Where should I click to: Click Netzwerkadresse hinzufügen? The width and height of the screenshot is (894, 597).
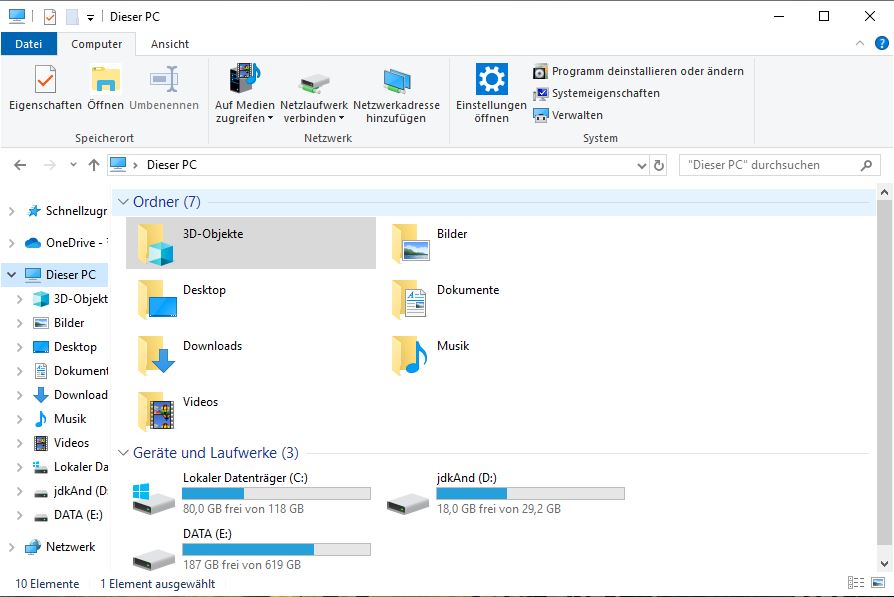pyautogui.click(x=396, y=93)
